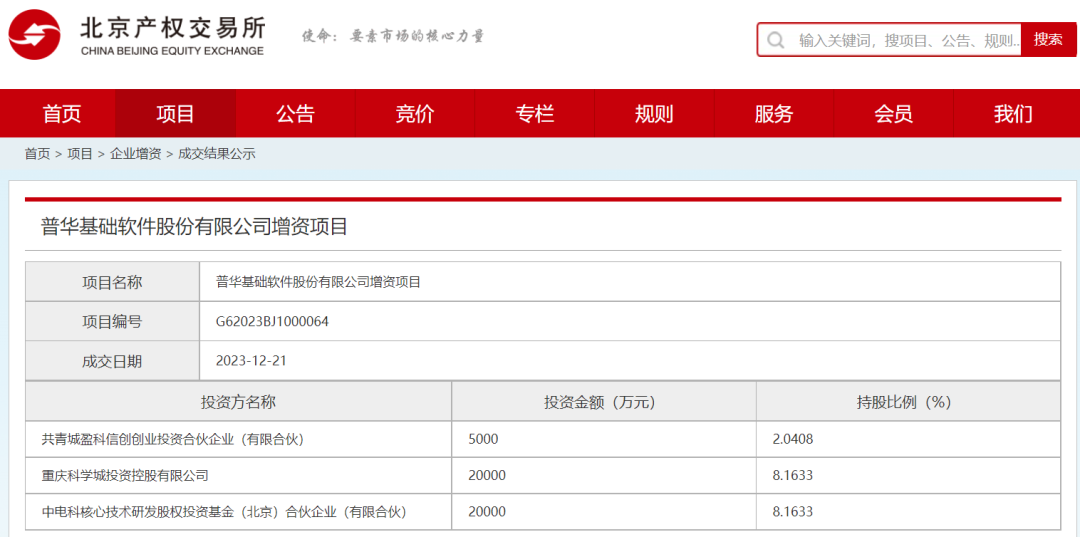Open the 我们 navigation menu
Image resolution: width=1080 pixels, height=537 pixels.
1014,114
